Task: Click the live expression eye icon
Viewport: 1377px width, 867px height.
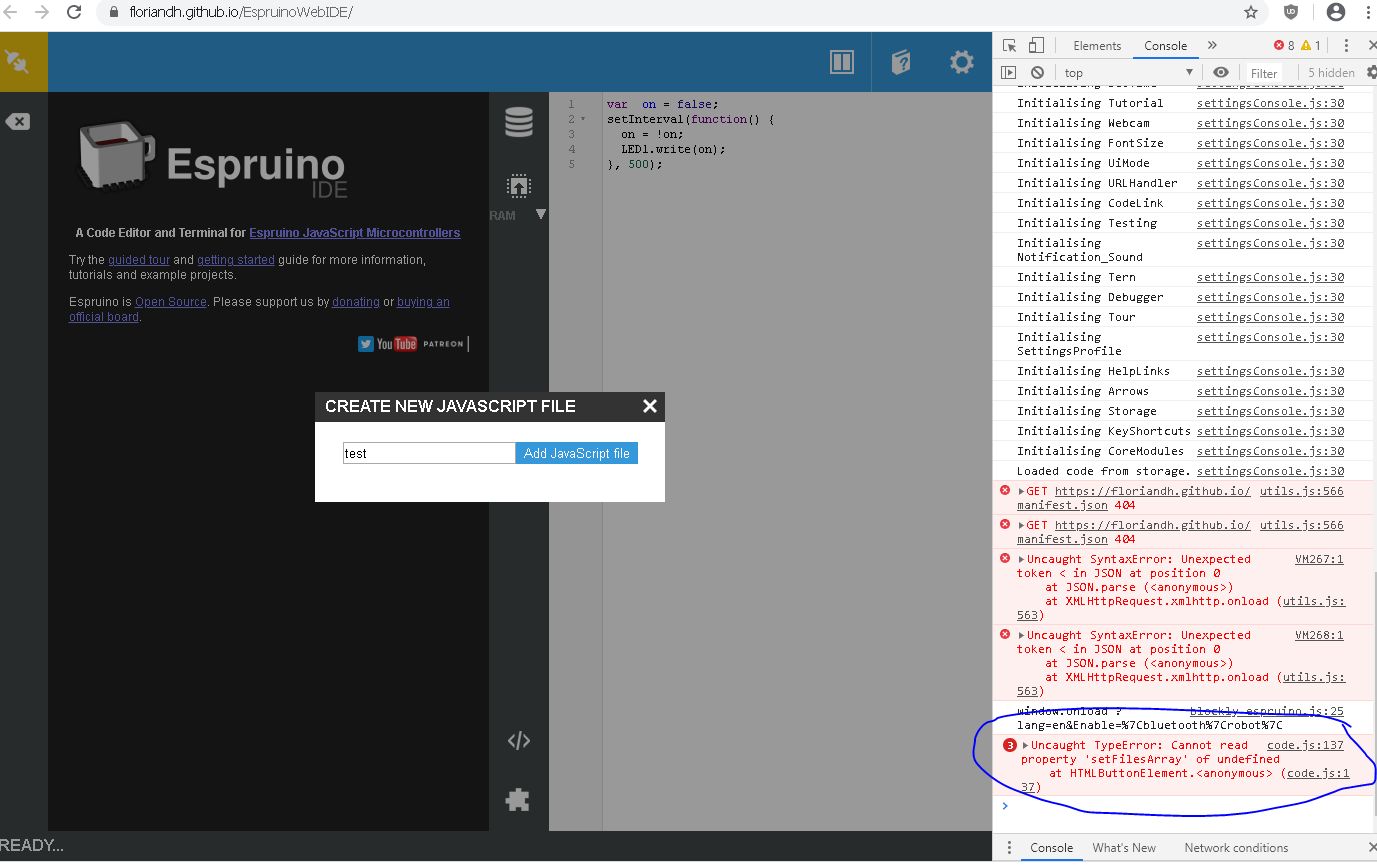Action: coord(1221,72)
